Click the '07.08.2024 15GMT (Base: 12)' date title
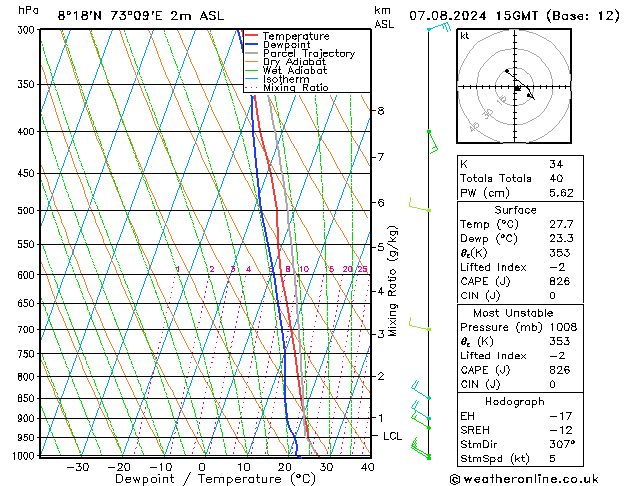Image resolution: width=629 pixels, height=486 pixels. pyautogui.click(x=514, y=16)
